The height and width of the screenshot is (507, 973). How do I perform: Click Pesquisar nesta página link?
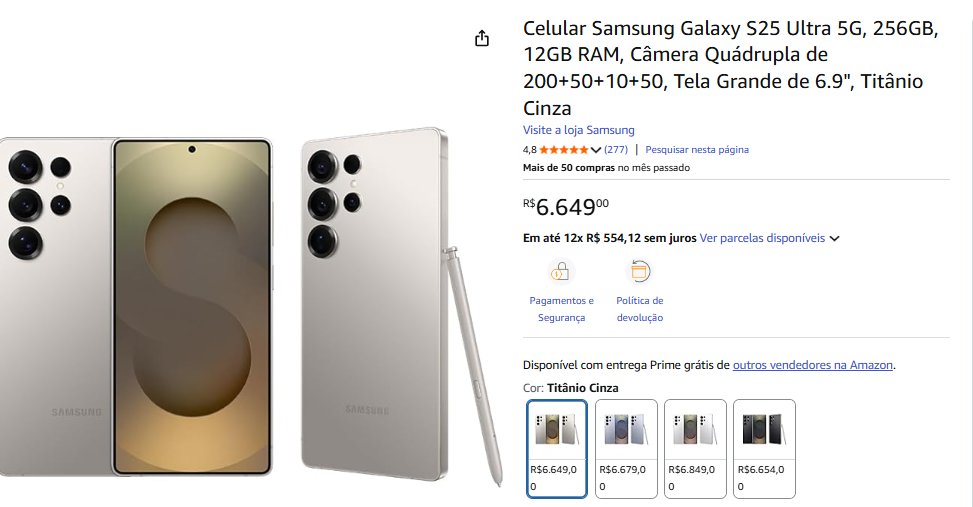point(697,150)
